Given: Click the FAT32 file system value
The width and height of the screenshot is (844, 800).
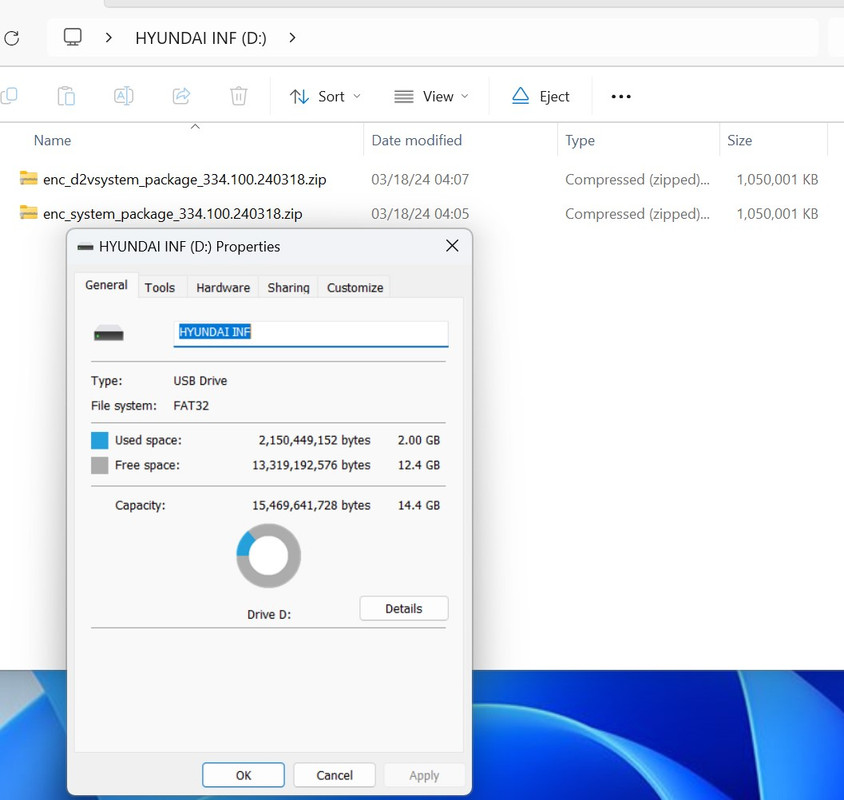Looking at the screenshot, I should [191, 406].
